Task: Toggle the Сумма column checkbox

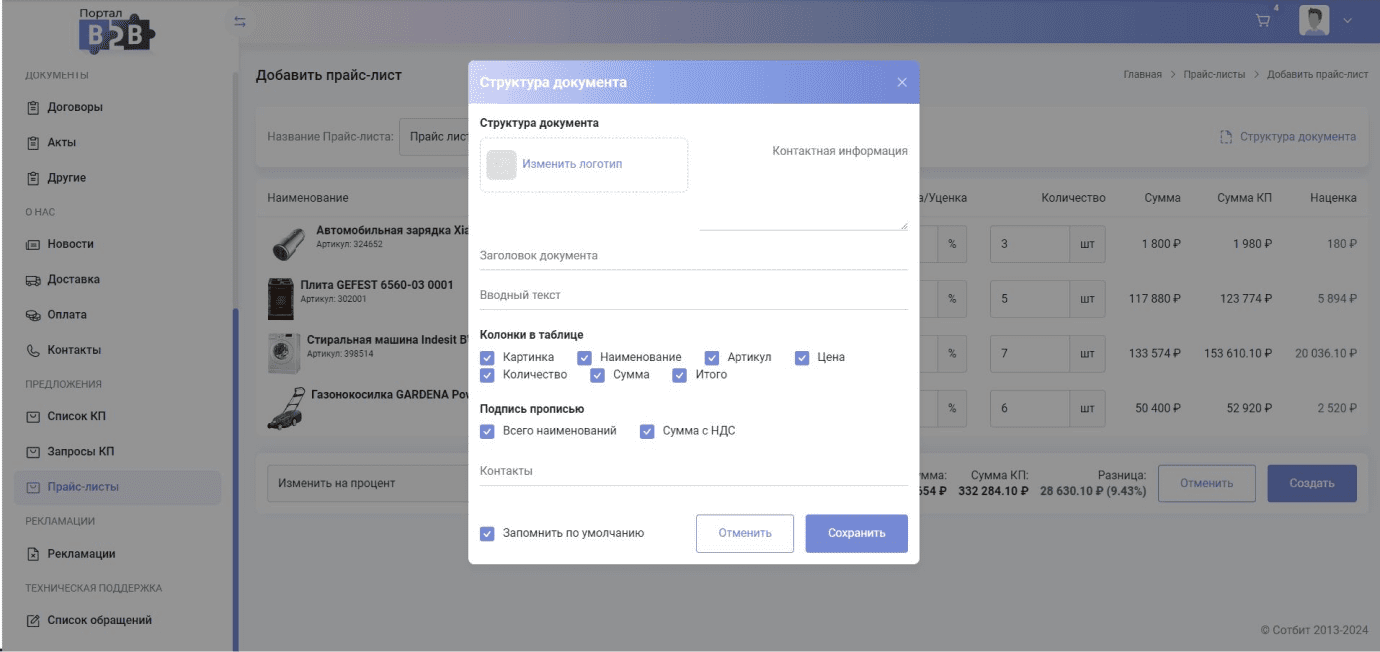Action: pos(597,375)
